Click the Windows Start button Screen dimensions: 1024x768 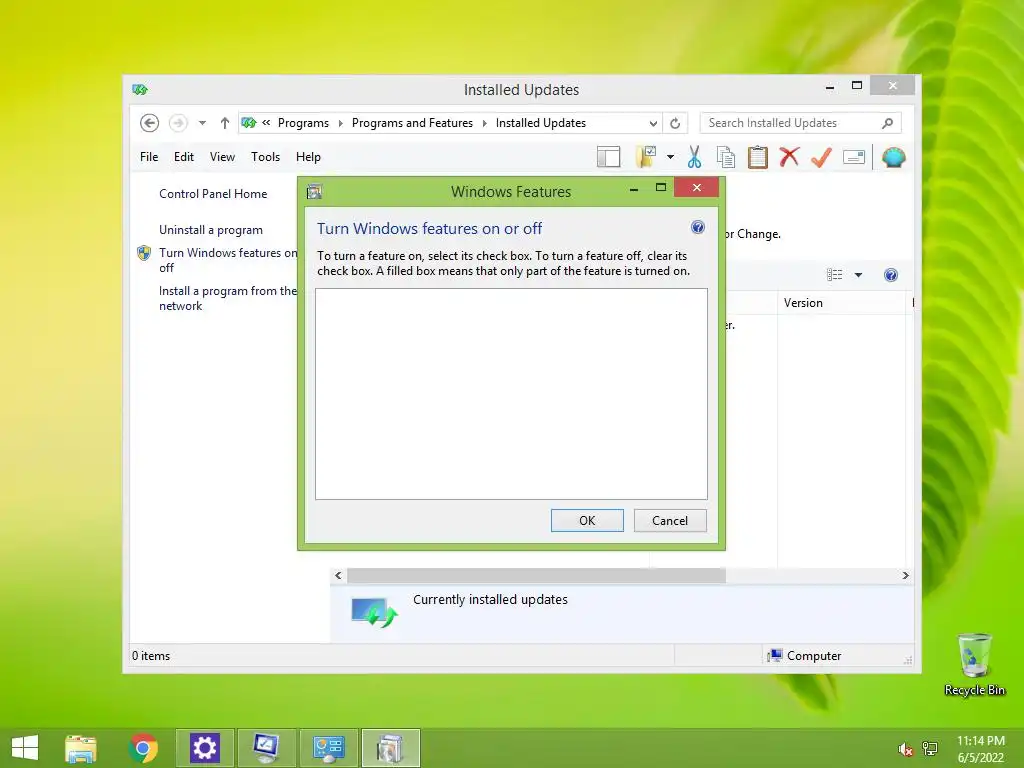[25, 748]
